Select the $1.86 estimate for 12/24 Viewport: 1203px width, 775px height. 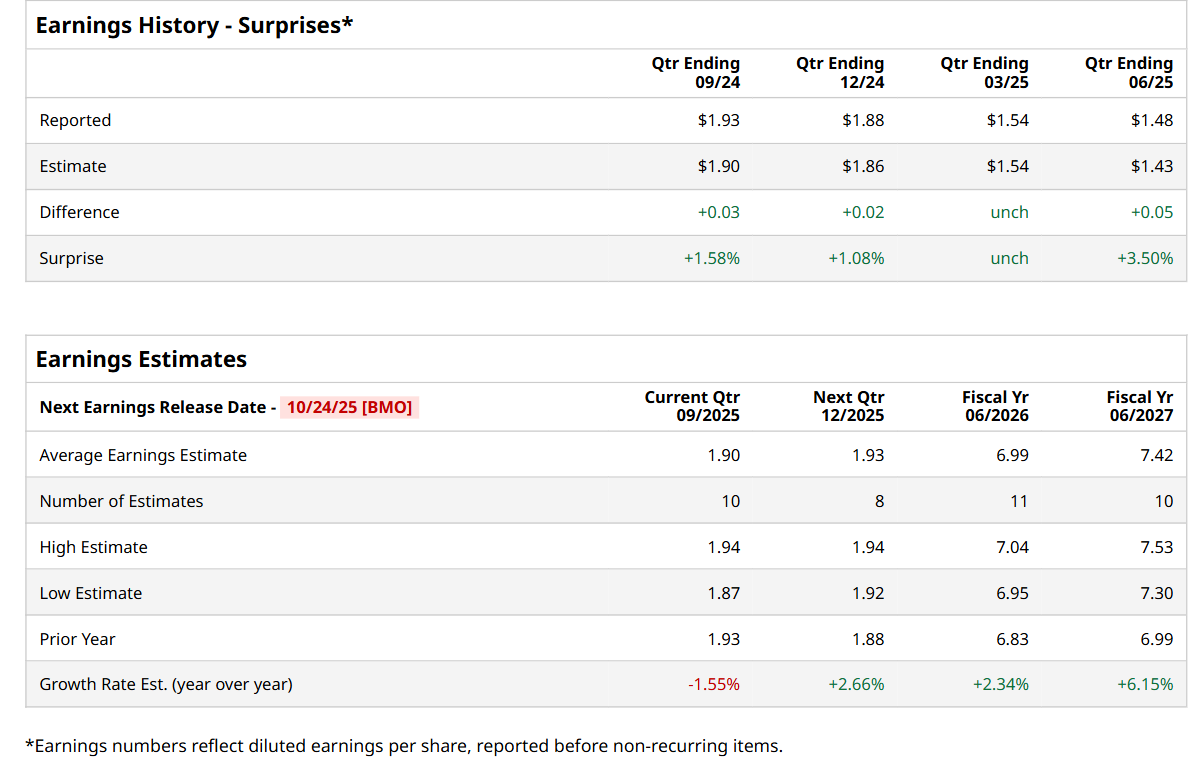coord(863,166)
